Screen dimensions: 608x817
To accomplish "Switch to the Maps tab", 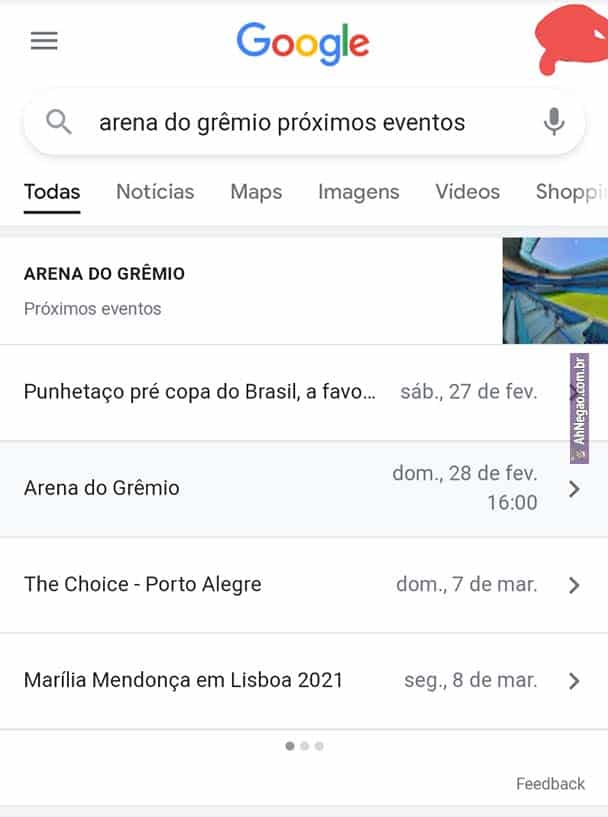I will pyautogui.click(x=256, y=191).
